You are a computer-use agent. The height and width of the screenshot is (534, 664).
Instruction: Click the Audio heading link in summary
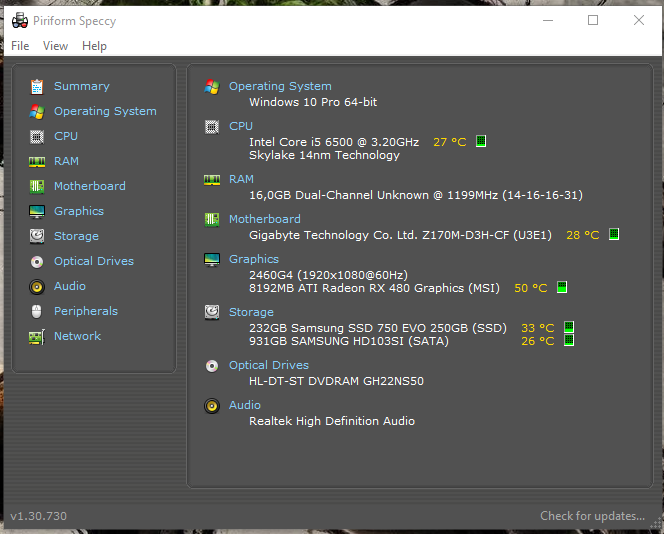point(244,405)
